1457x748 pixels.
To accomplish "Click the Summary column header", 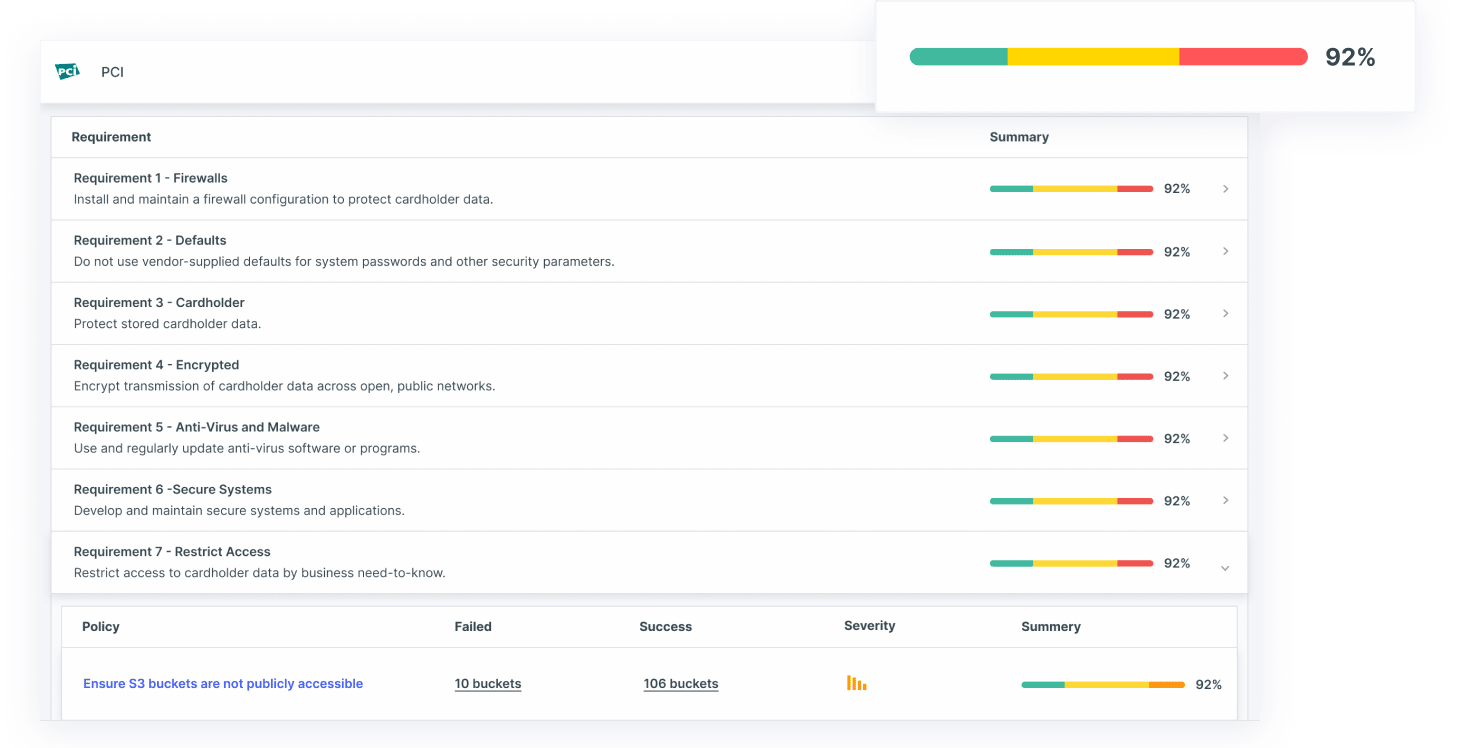I will 1019,137.
